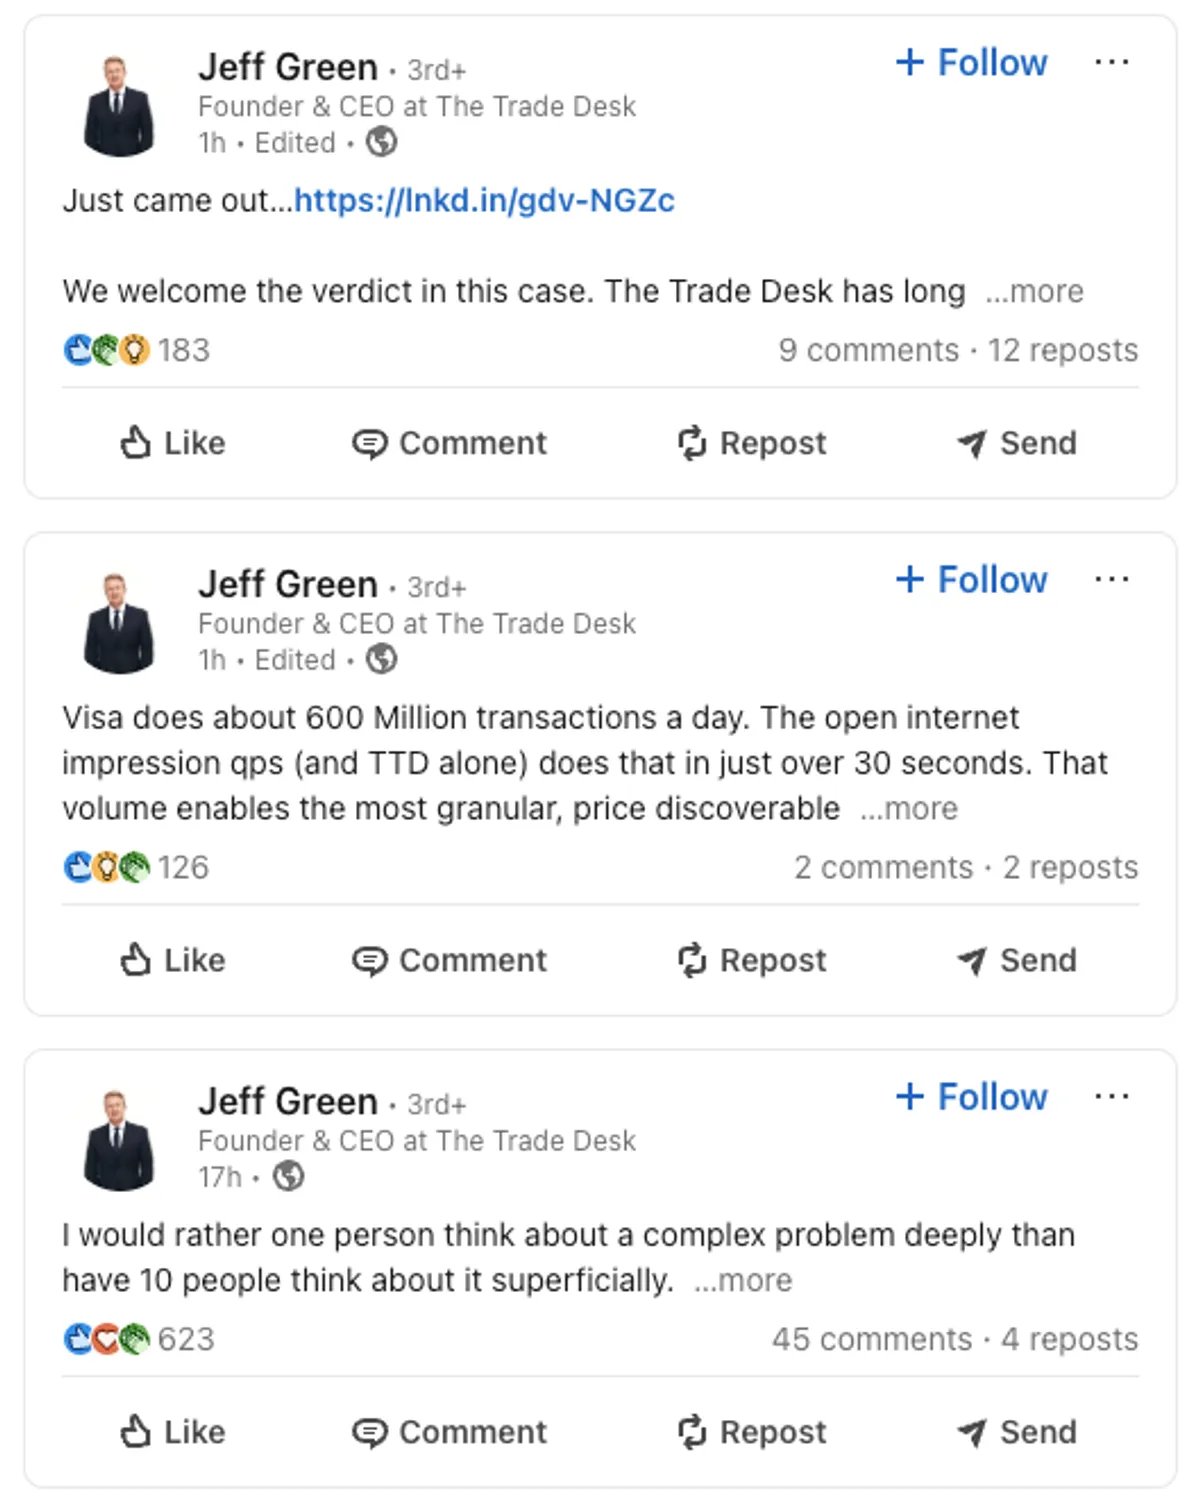Comment on the 17h-old post
Screen dimensions: 1200x1502
pos(449,1432)
